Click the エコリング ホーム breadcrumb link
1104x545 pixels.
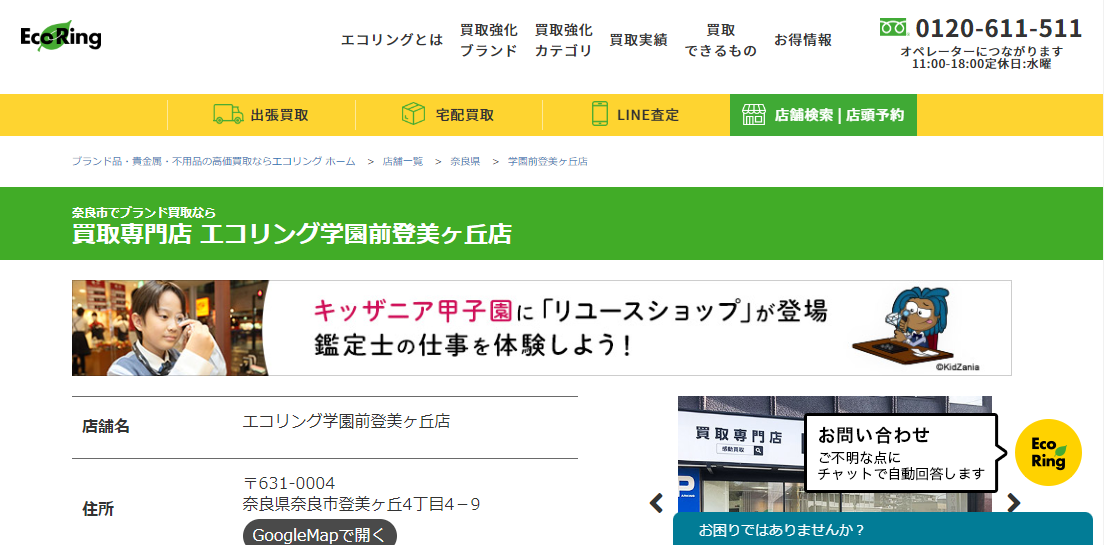pos(213,161)
